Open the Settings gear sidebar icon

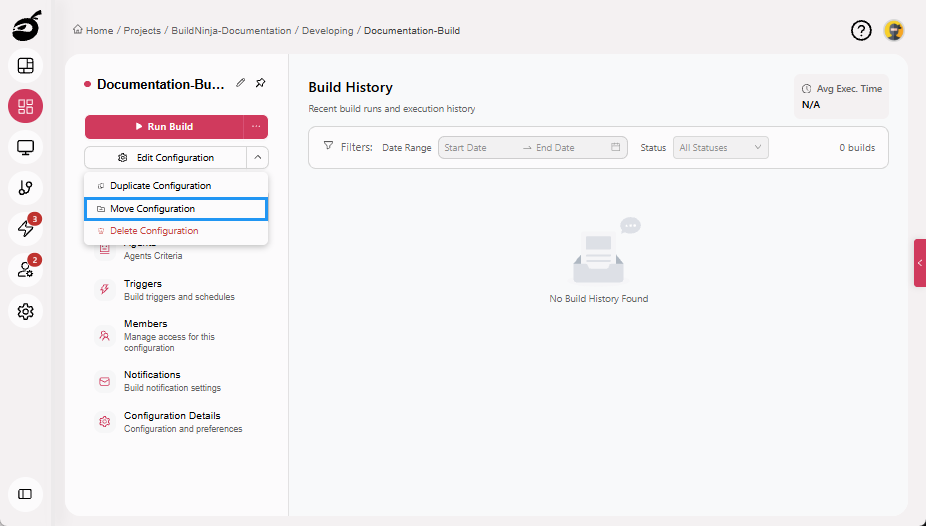25,311
